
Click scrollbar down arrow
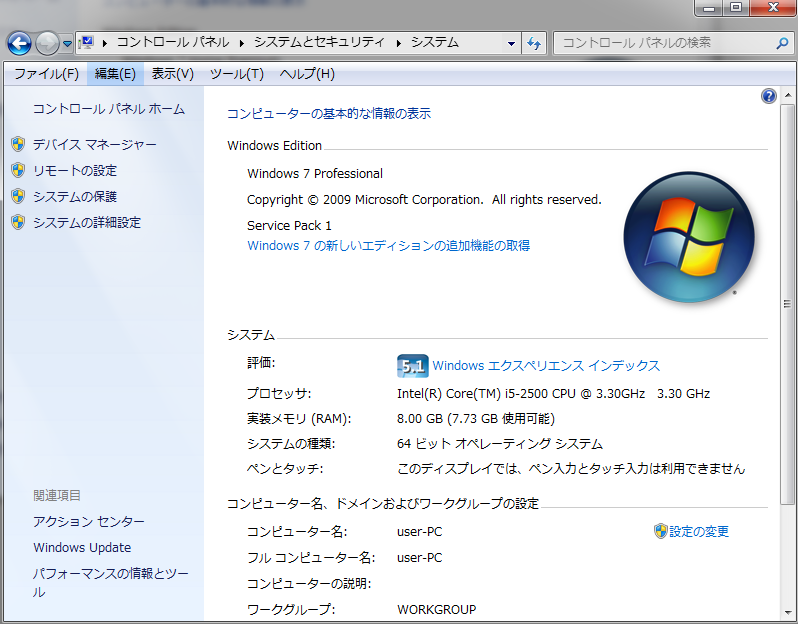[787, 613]
